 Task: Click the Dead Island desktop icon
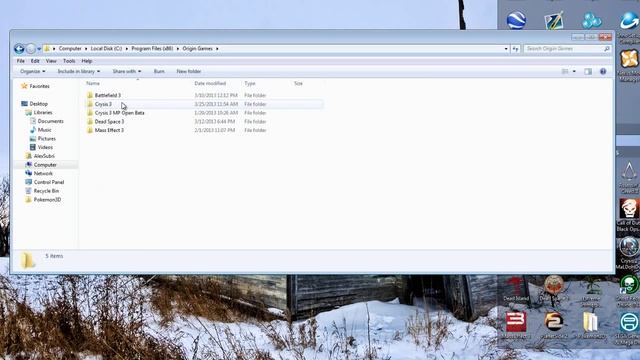pyautogui.click(x=516, y=289)
